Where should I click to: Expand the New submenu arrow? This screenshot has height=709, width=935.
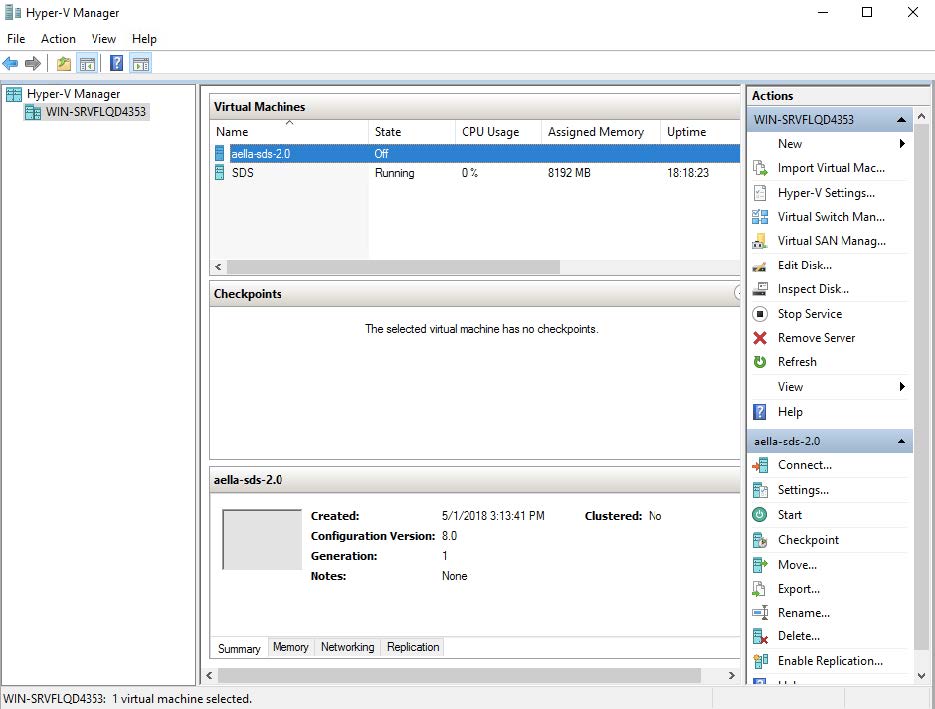coord(902,144)
